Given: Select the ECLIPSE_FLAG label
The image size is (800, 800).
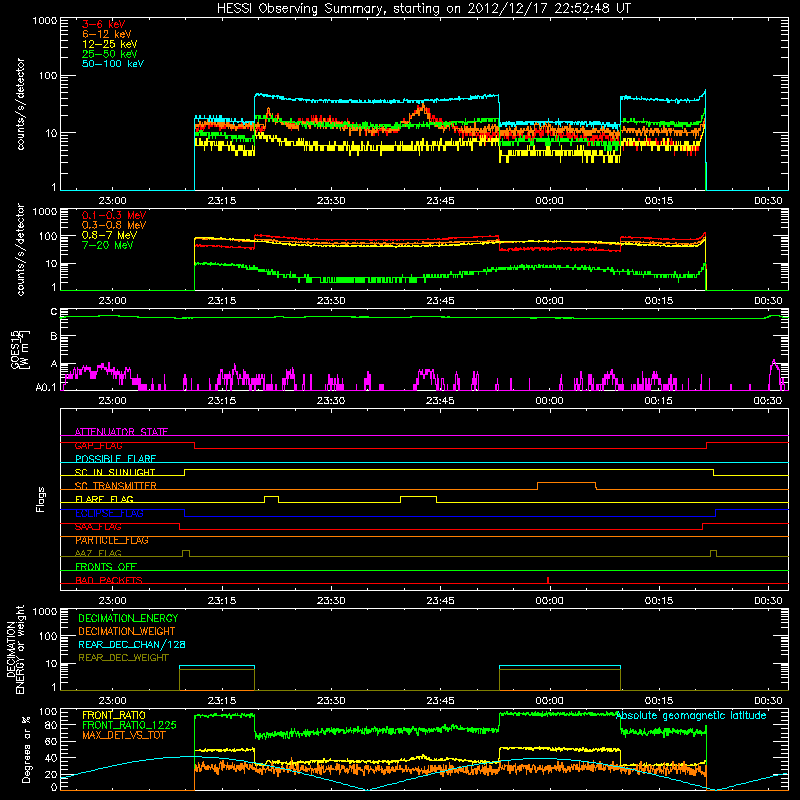Looking at the screenshot, I should [109, 513].
